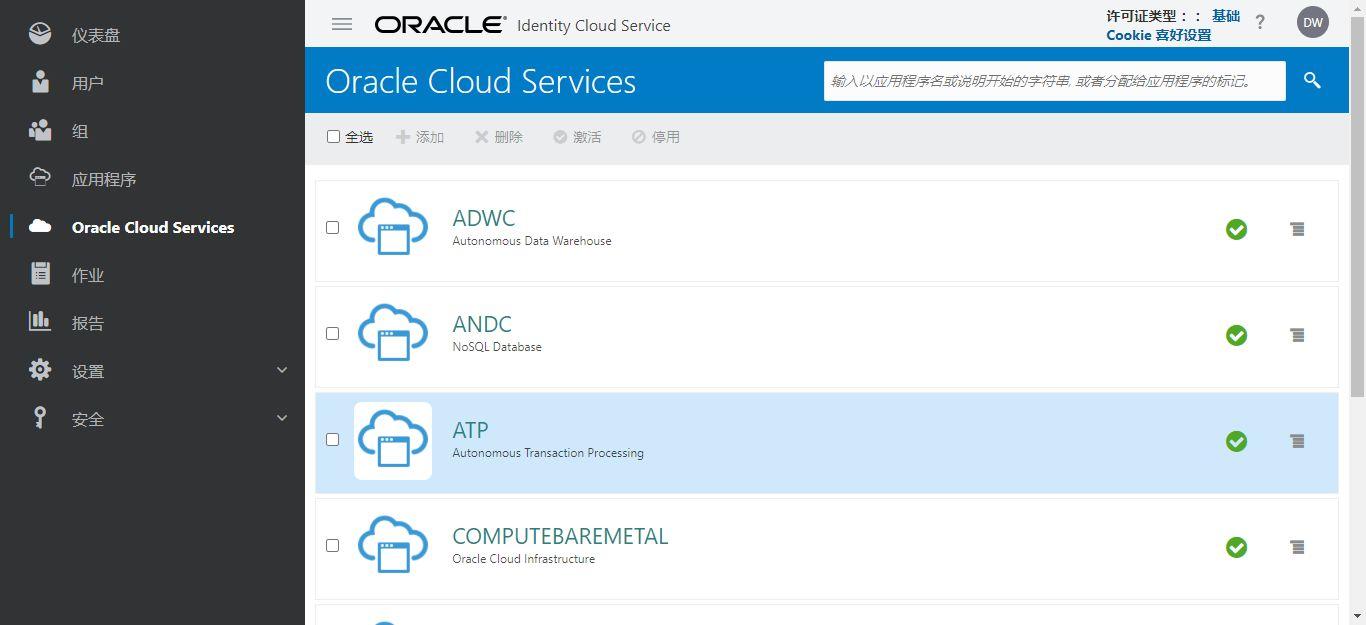Click the 'Autonomous Data Warehouse' description
Viewport: 1366px width, 625px height.
point(532,241)
